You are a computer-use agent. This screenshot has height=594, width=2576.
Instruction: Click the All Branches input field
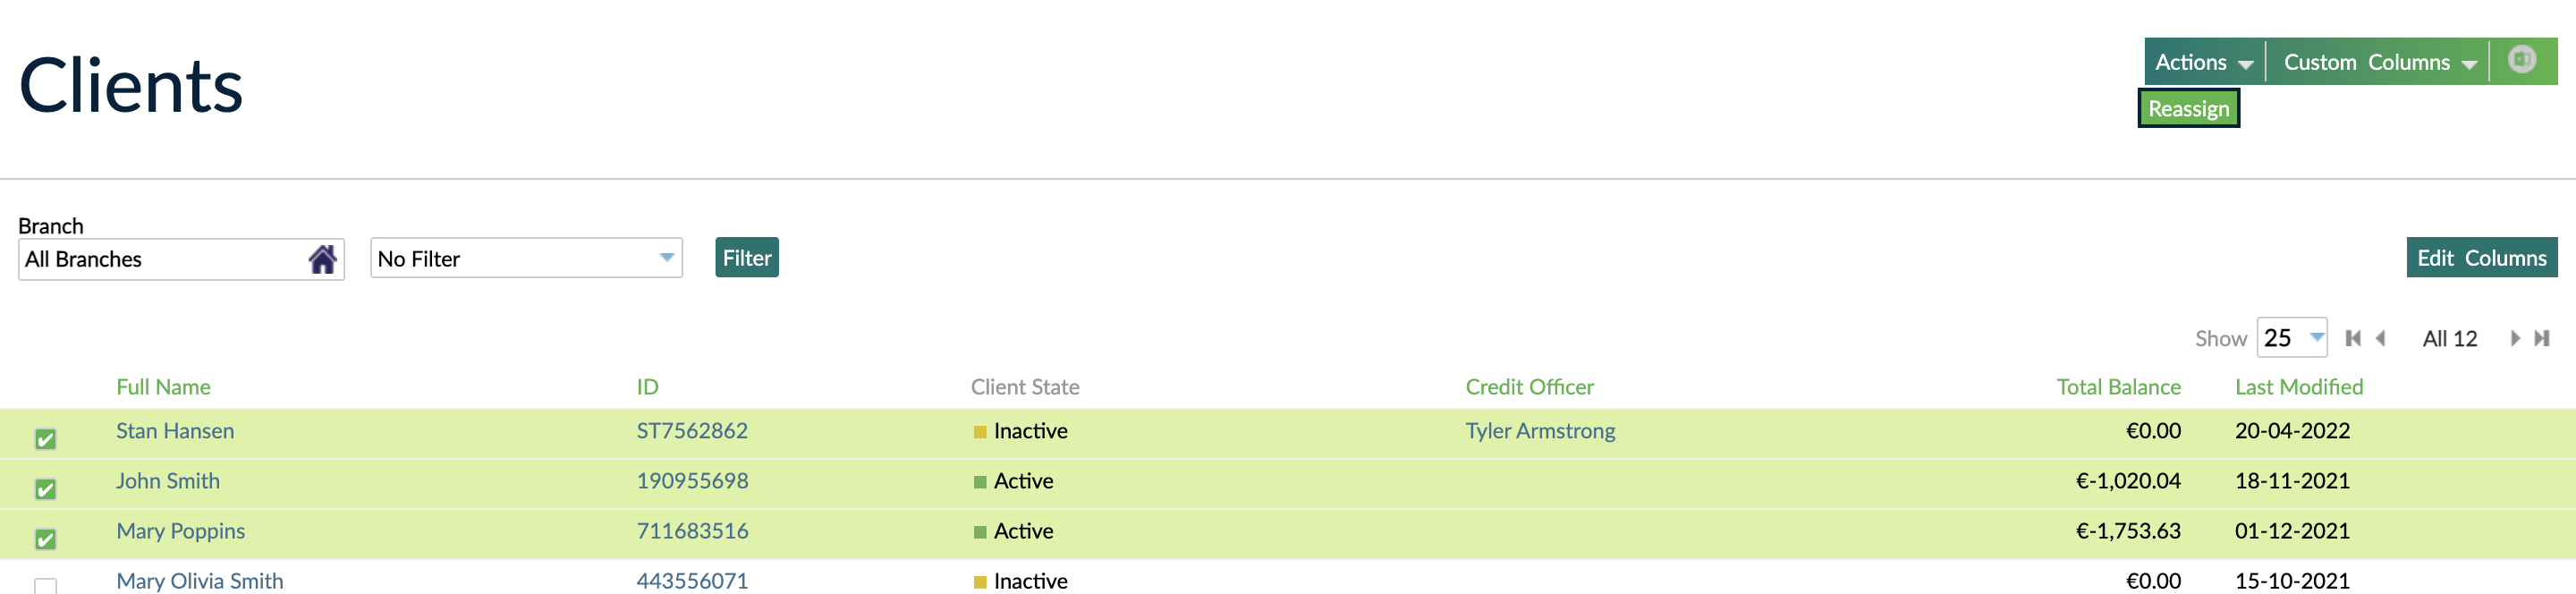click(160, 260)
